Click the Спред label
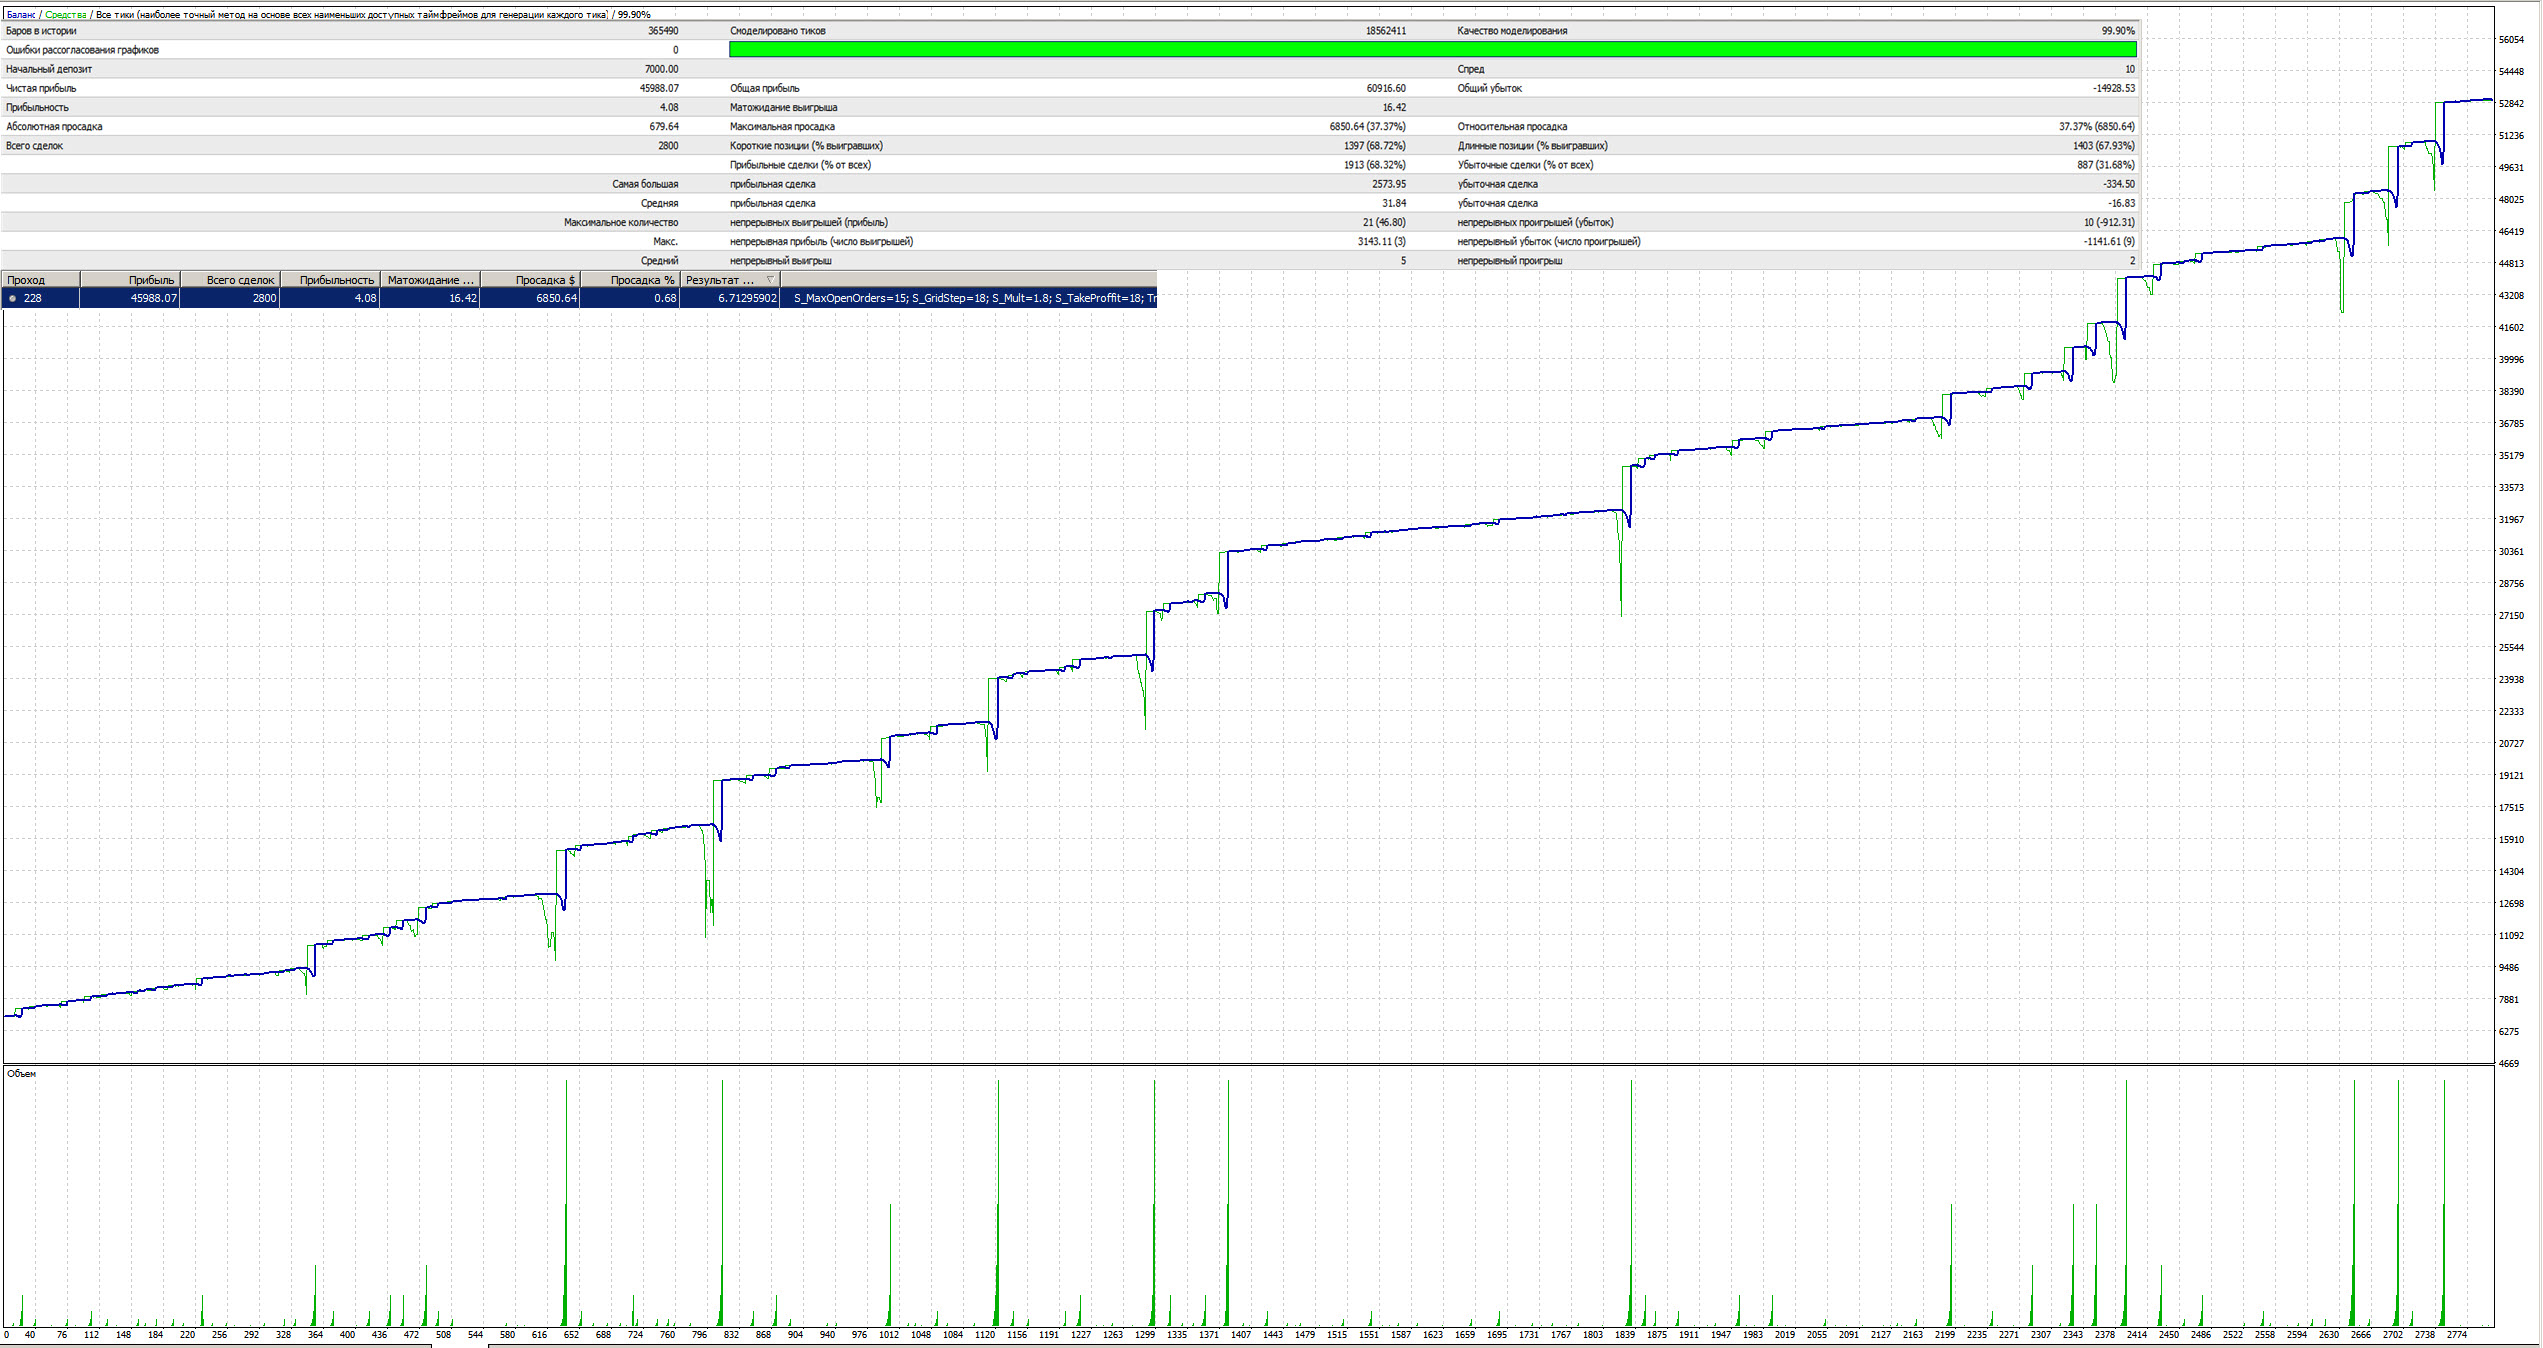Image resolution: width=2543 pixels, height=1348 pixels. pos(1471,69)
